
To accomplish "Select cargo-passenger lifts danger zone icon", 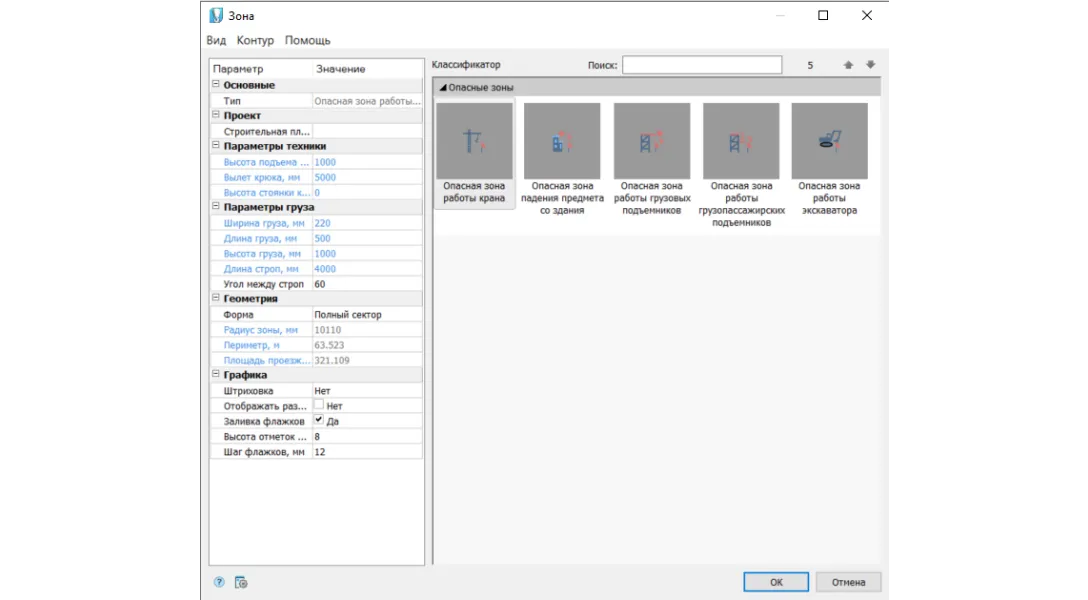I will (x=741, y=141).
